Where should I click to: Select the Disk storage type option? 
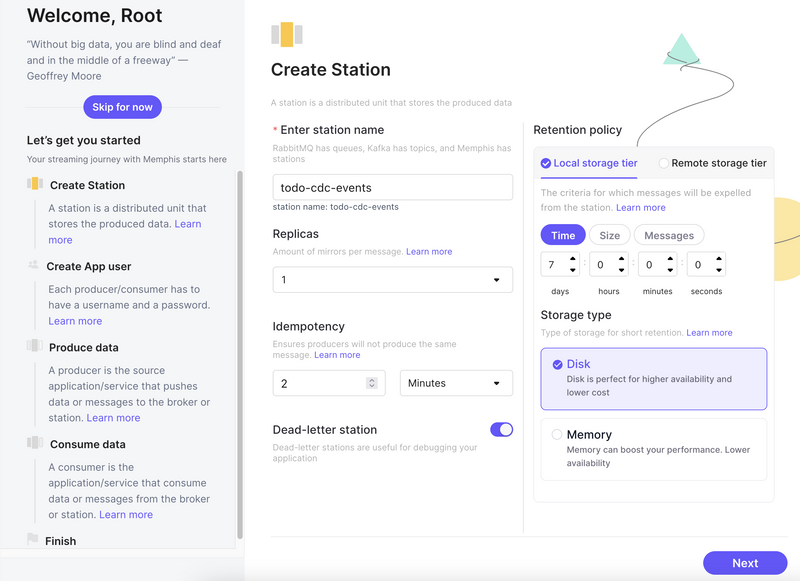[558, 365]
